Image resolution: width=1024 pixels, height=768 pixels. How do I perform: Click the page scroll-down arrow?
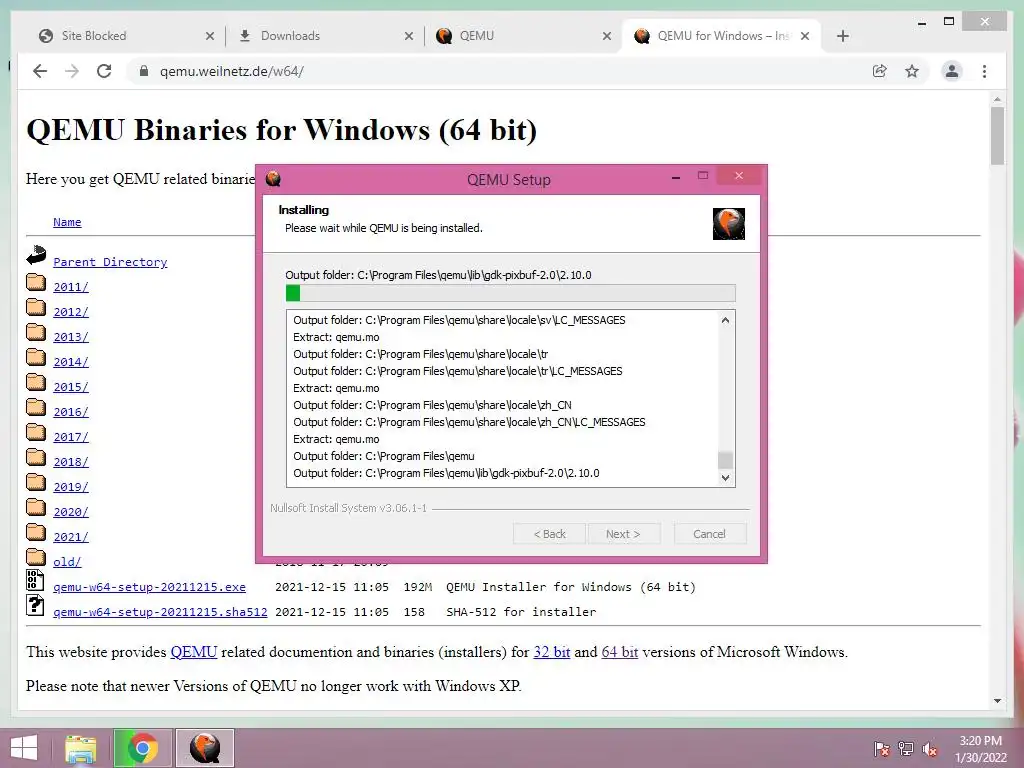tap(997, 701)
